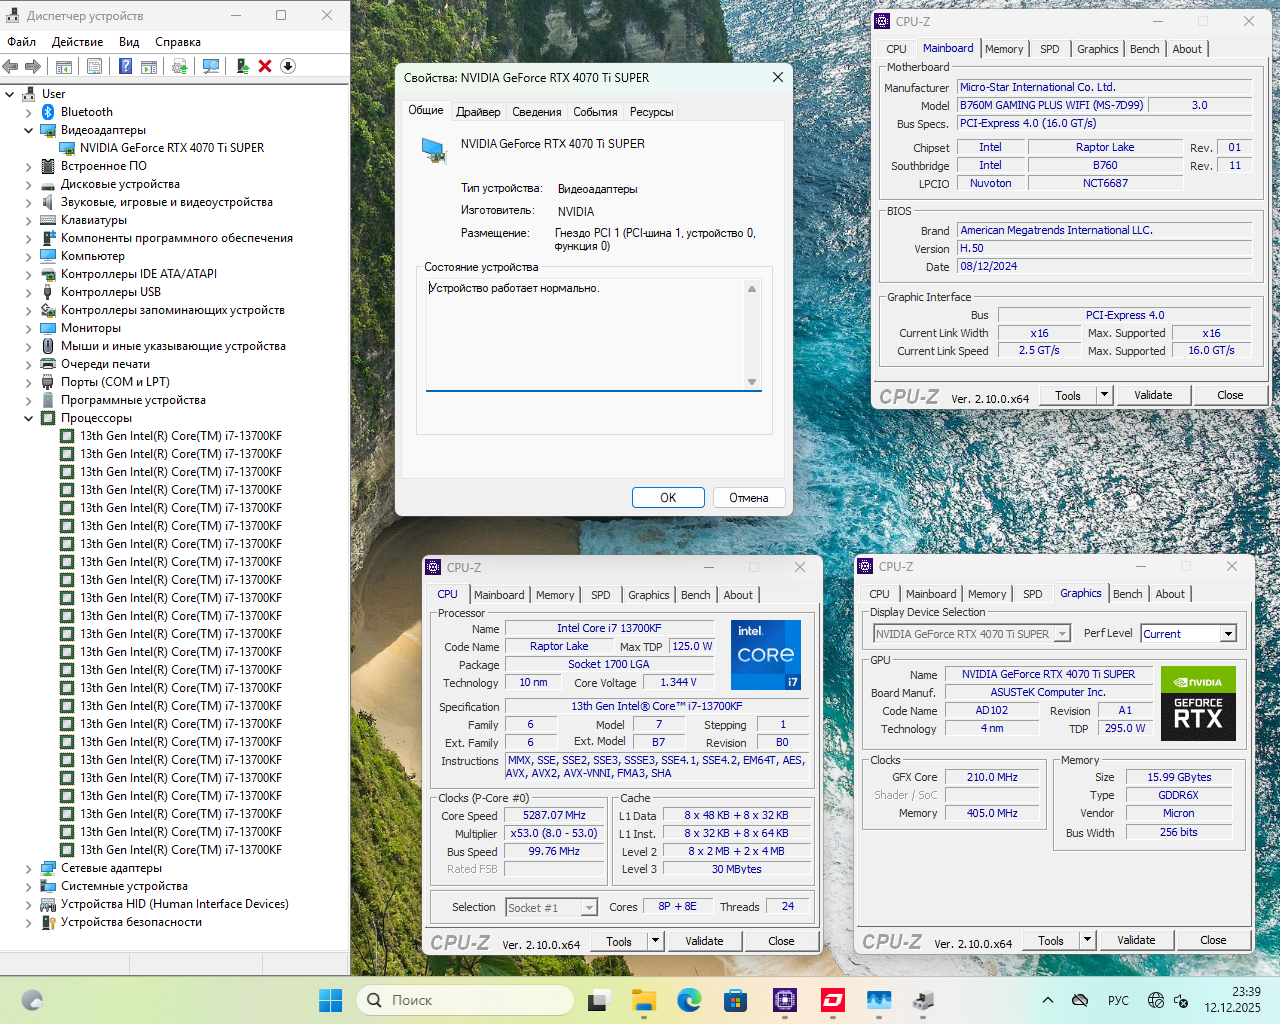This screenshot has height=1024, width=1280.
Task: Open Tools dropdown arrow in Mainboard CPU-Z window
Action: click(x=1104, y=395)
